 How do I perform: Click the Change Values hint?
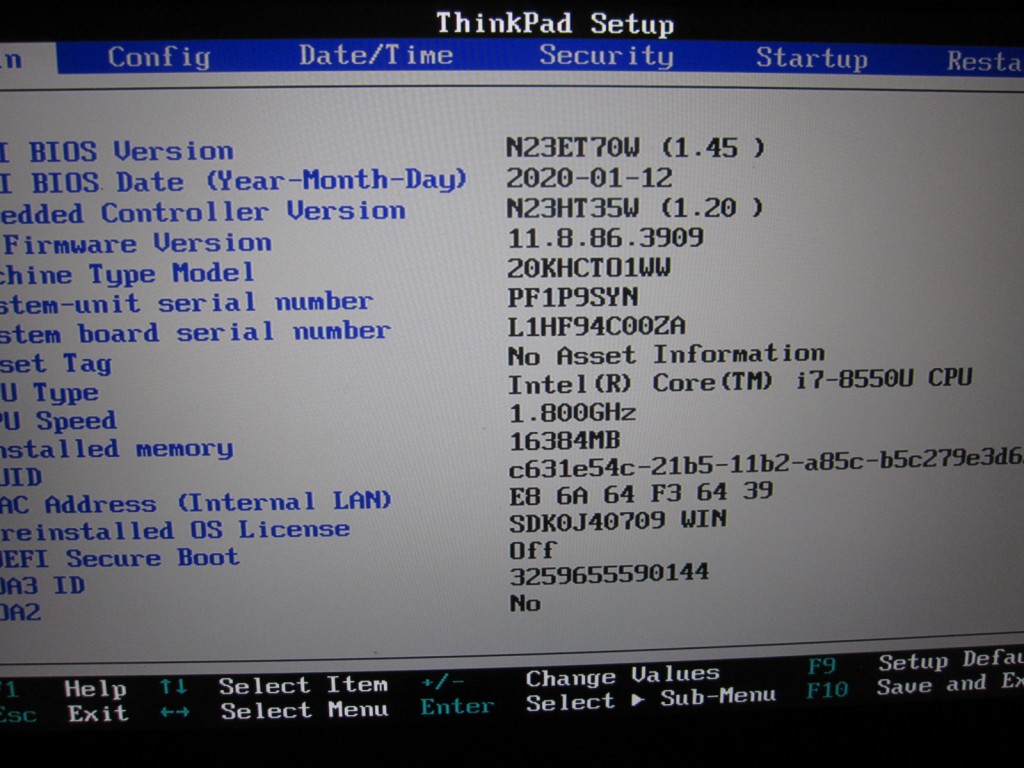[x=622, y=676]
